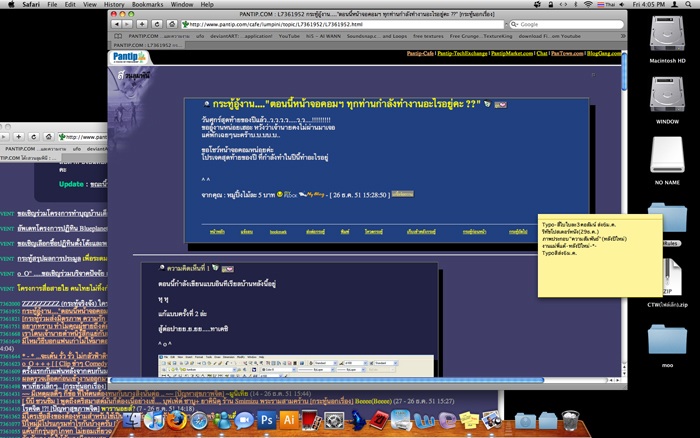
Task: Expand the bookmarks bar overflow chevron
Action: (x=623, y=36)
